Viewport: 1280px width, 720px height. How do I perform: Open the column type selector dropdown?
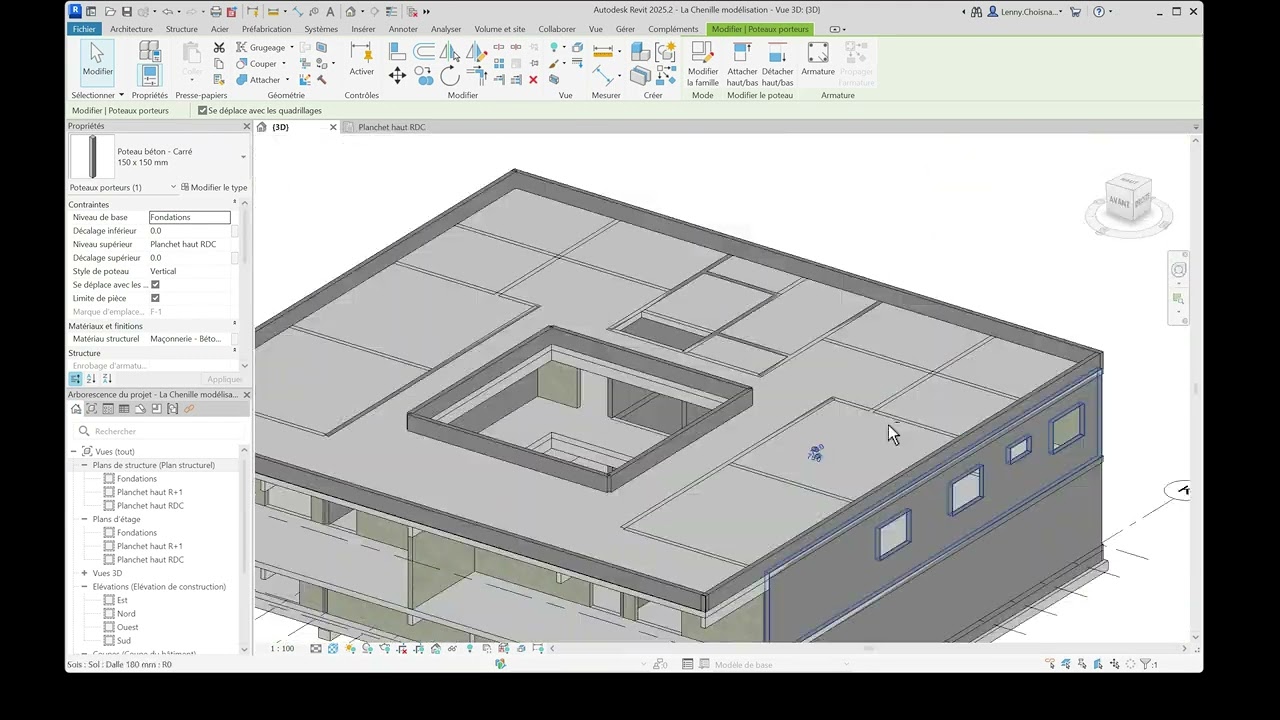242,157
